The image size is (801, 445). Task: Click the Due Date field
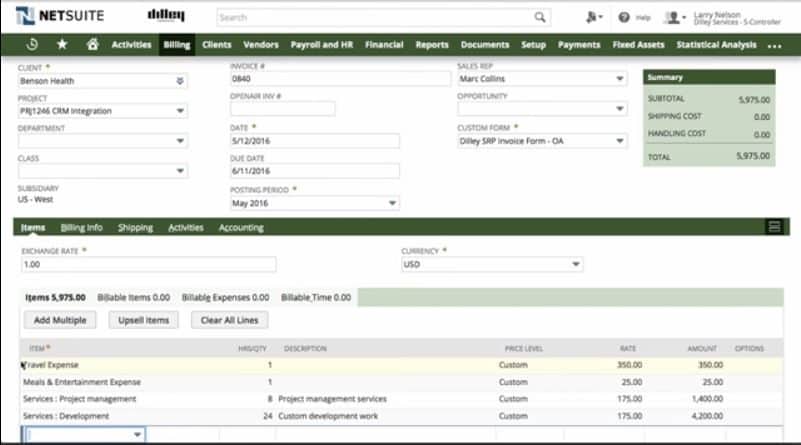315,171
